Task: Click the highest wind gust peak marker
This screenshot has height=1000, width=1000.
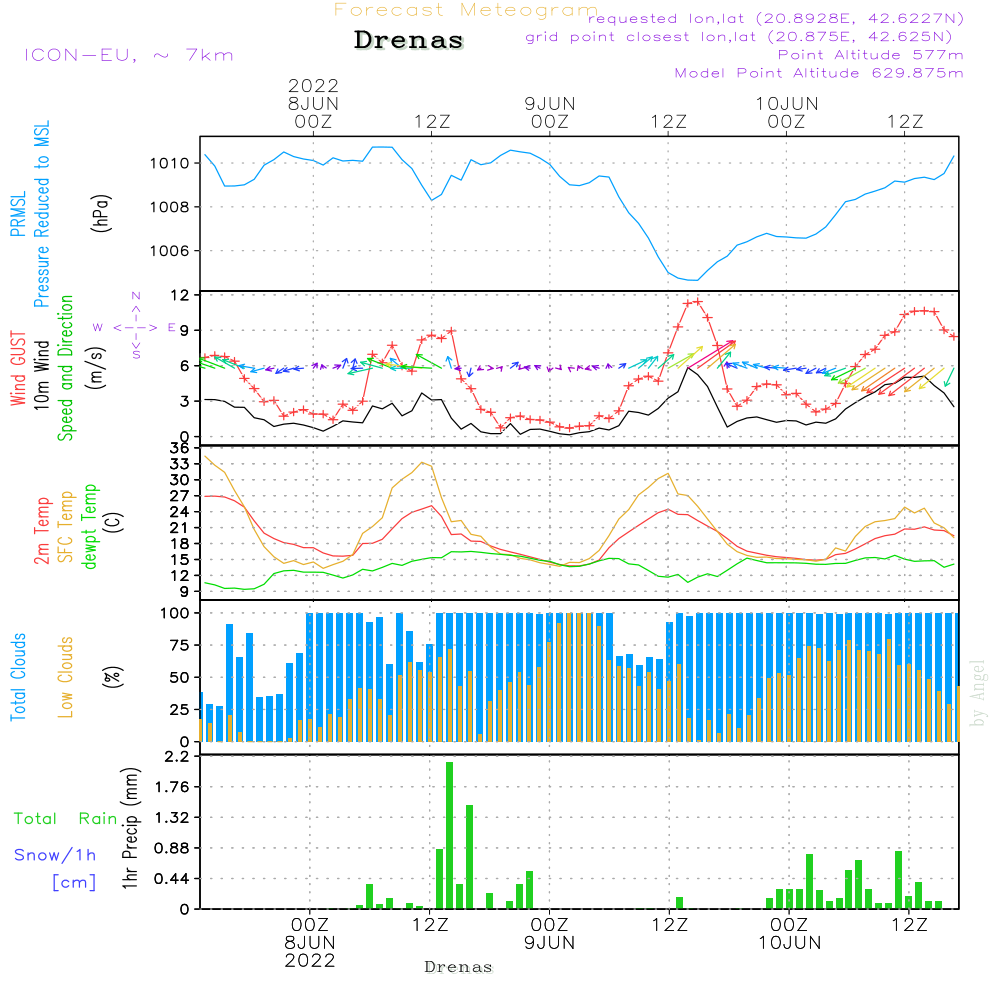Action: (x=698, y=302)
